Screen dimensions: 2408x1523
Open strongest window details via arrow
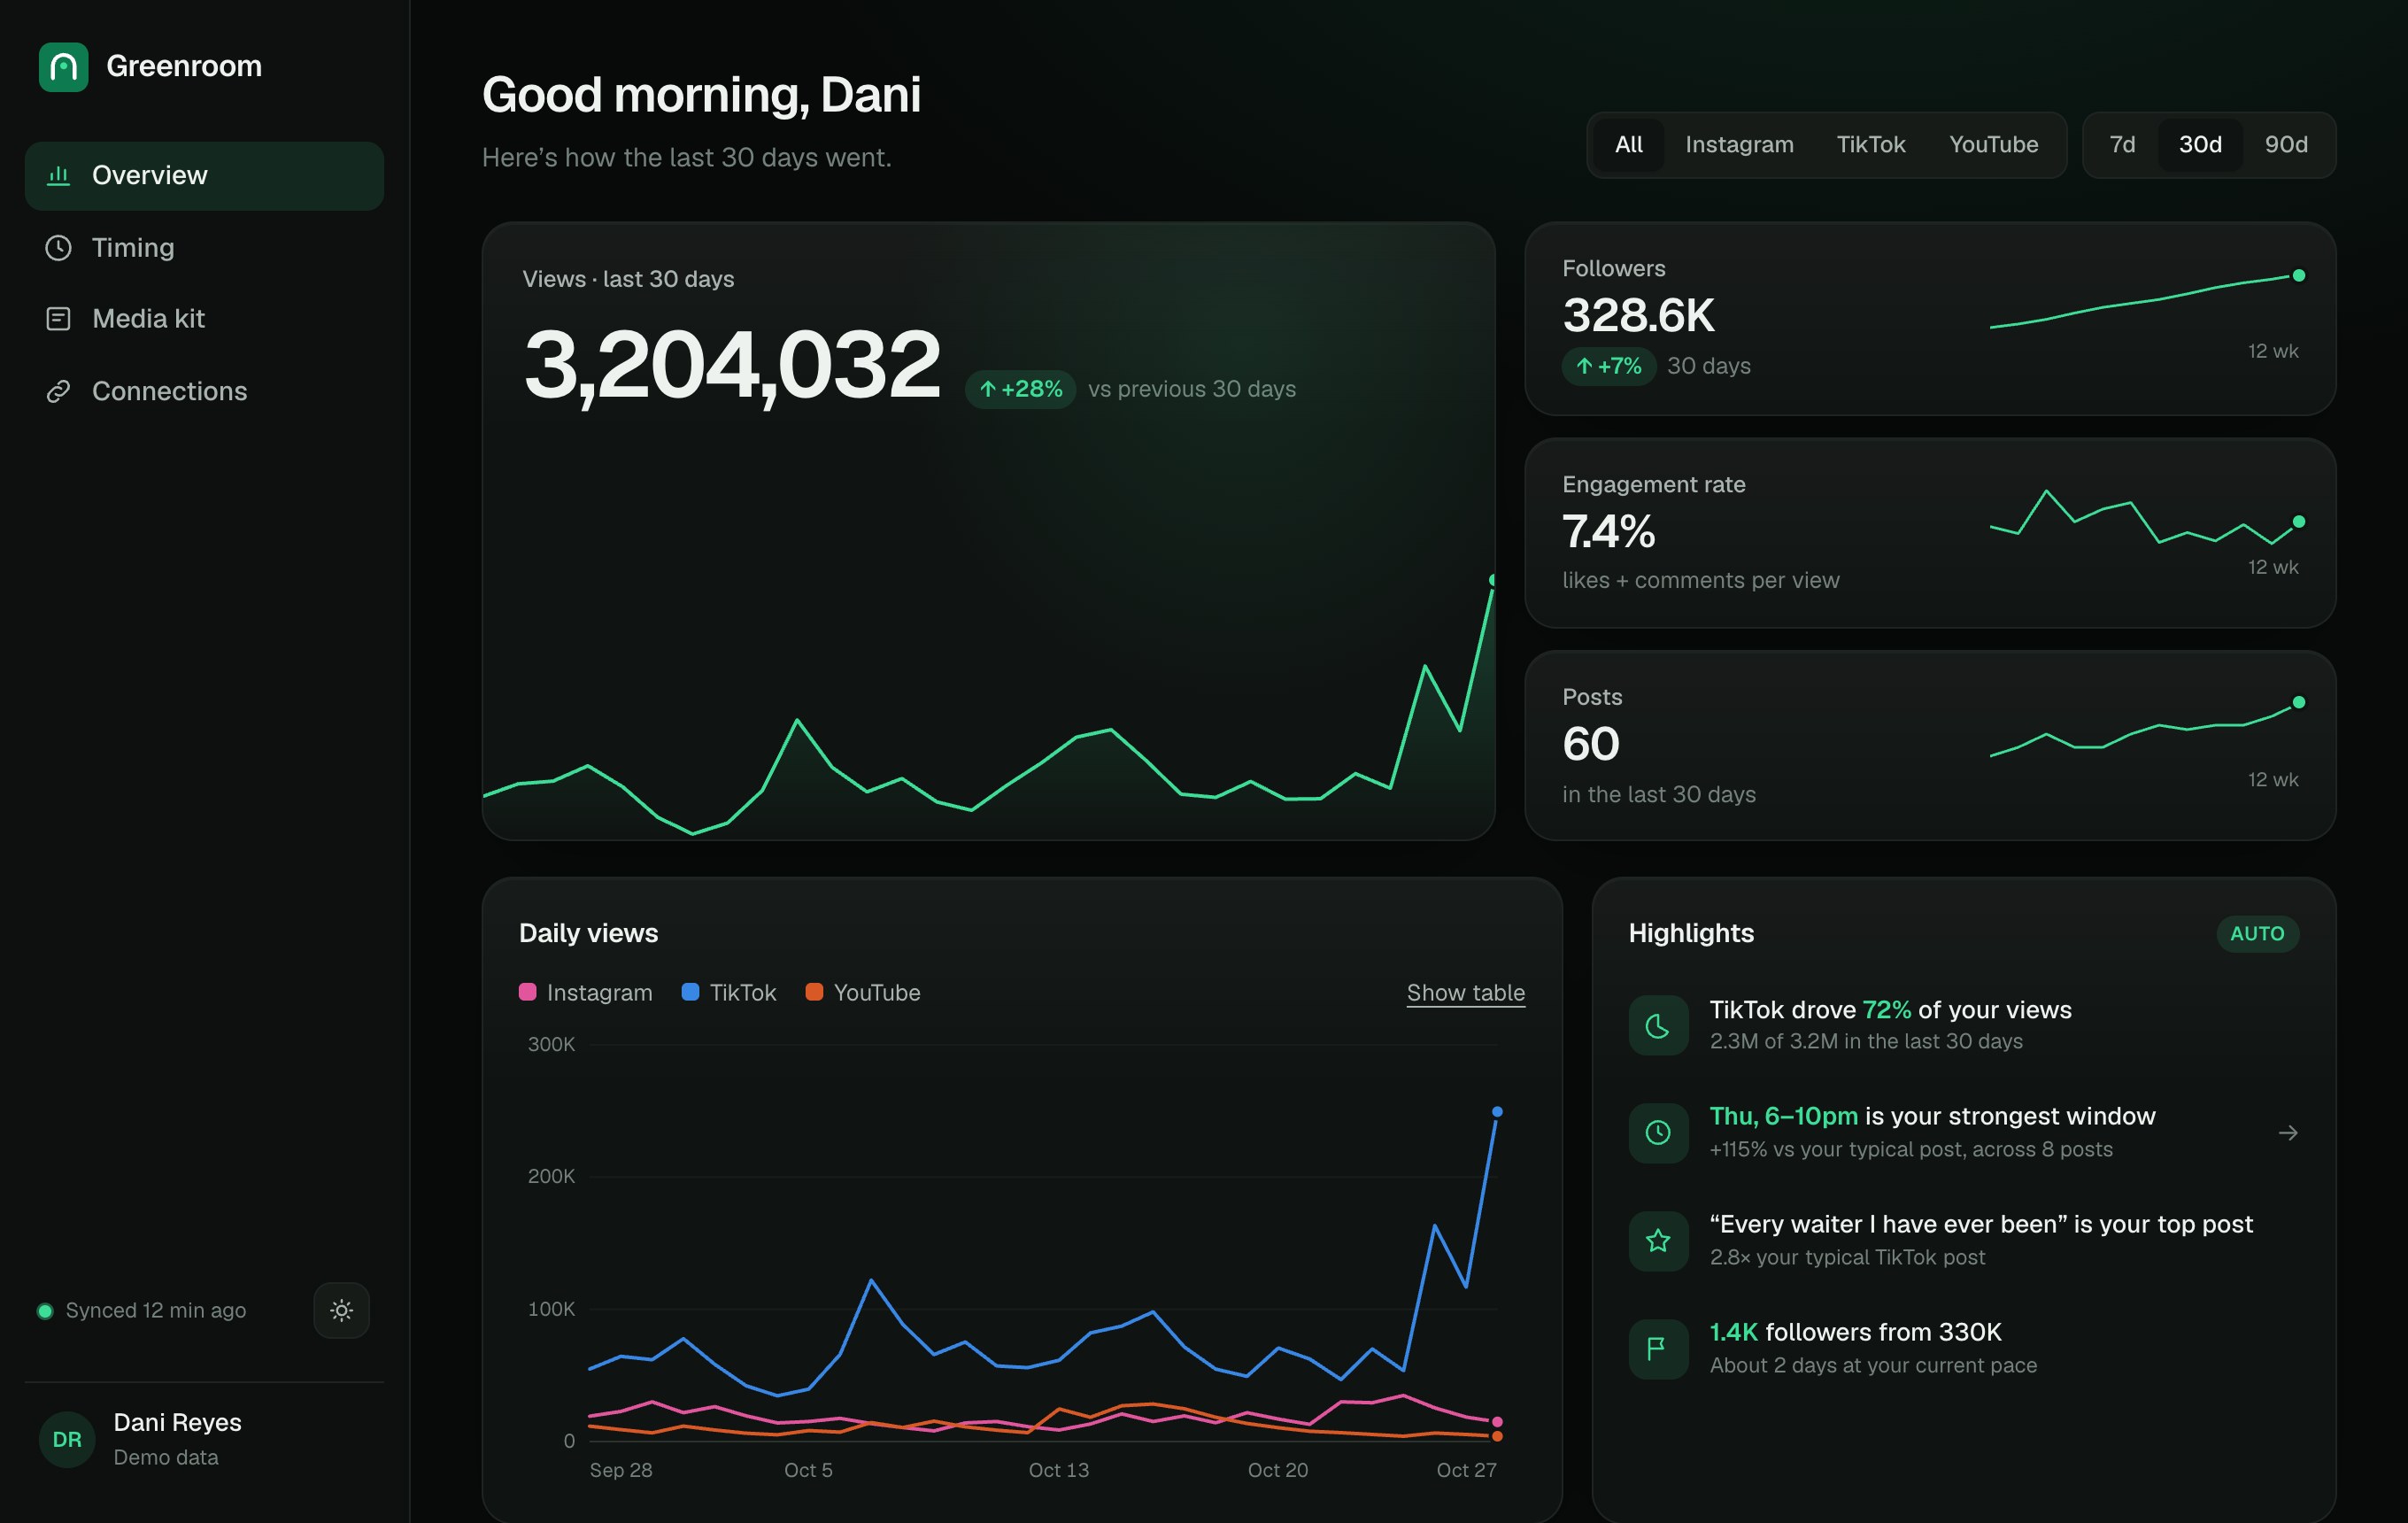coord(2287,1132)
